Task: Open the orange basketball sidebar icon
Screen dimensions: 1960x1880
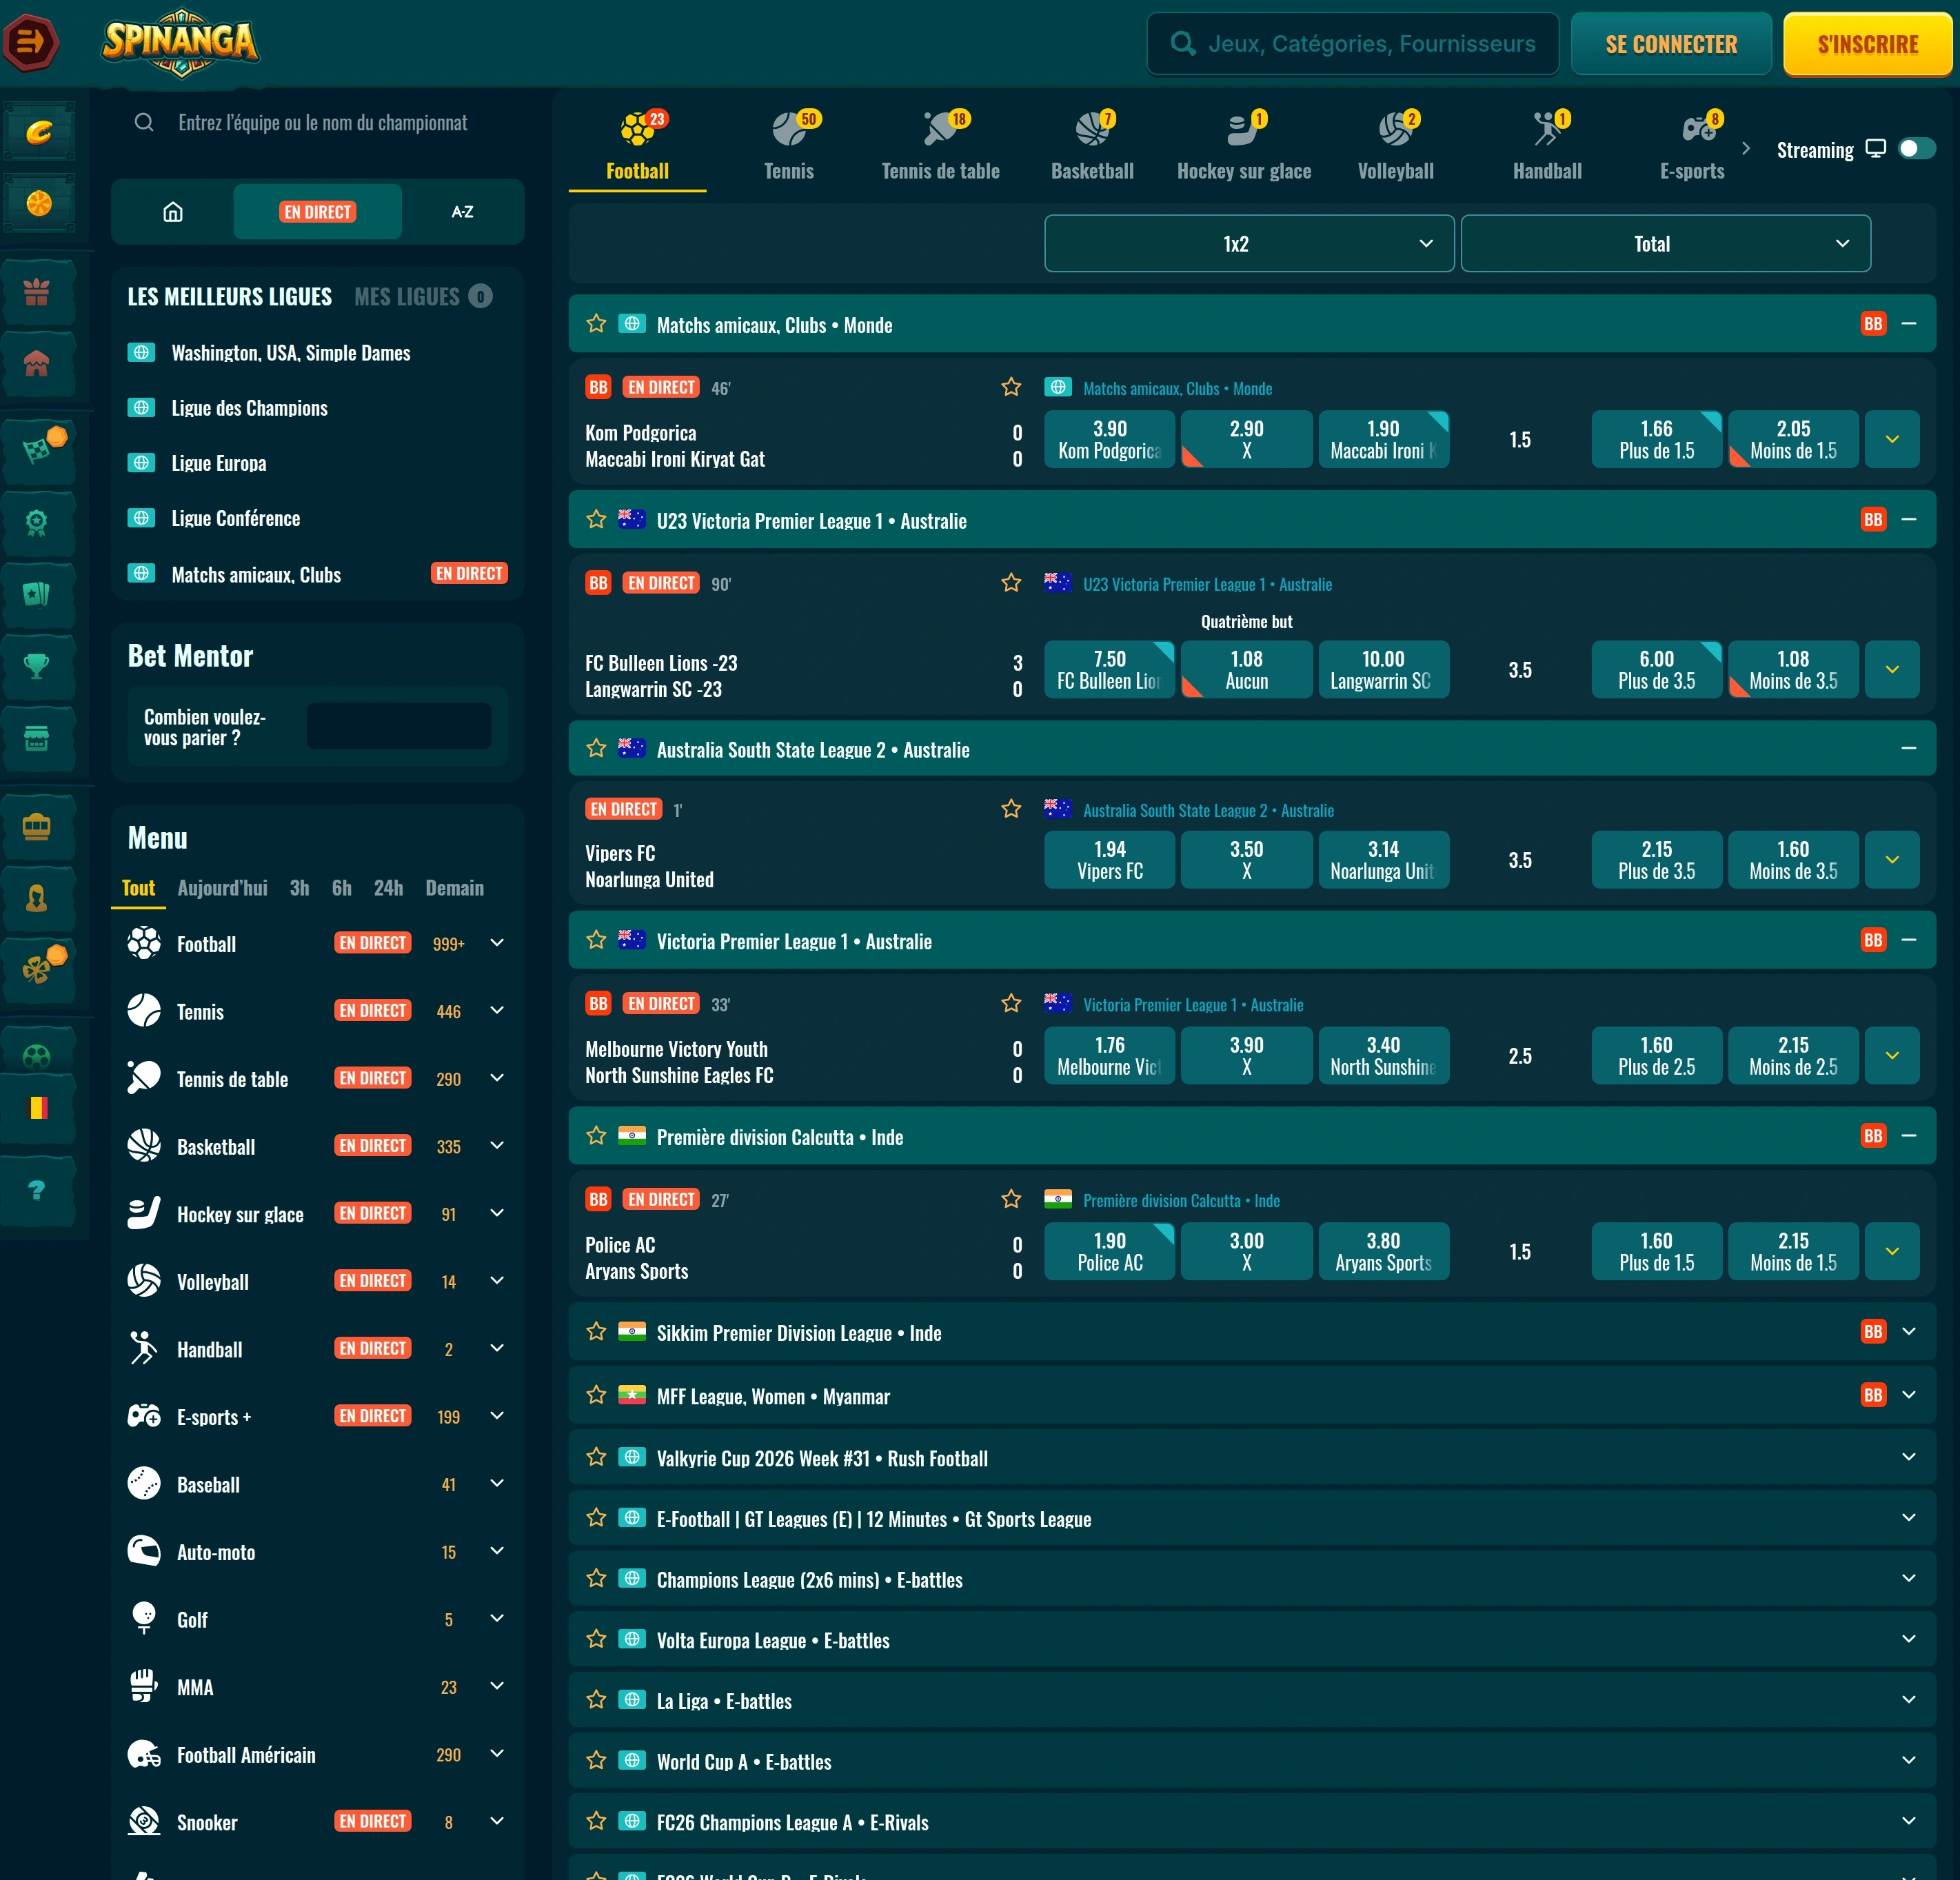Action: click(x=39, y=204)
